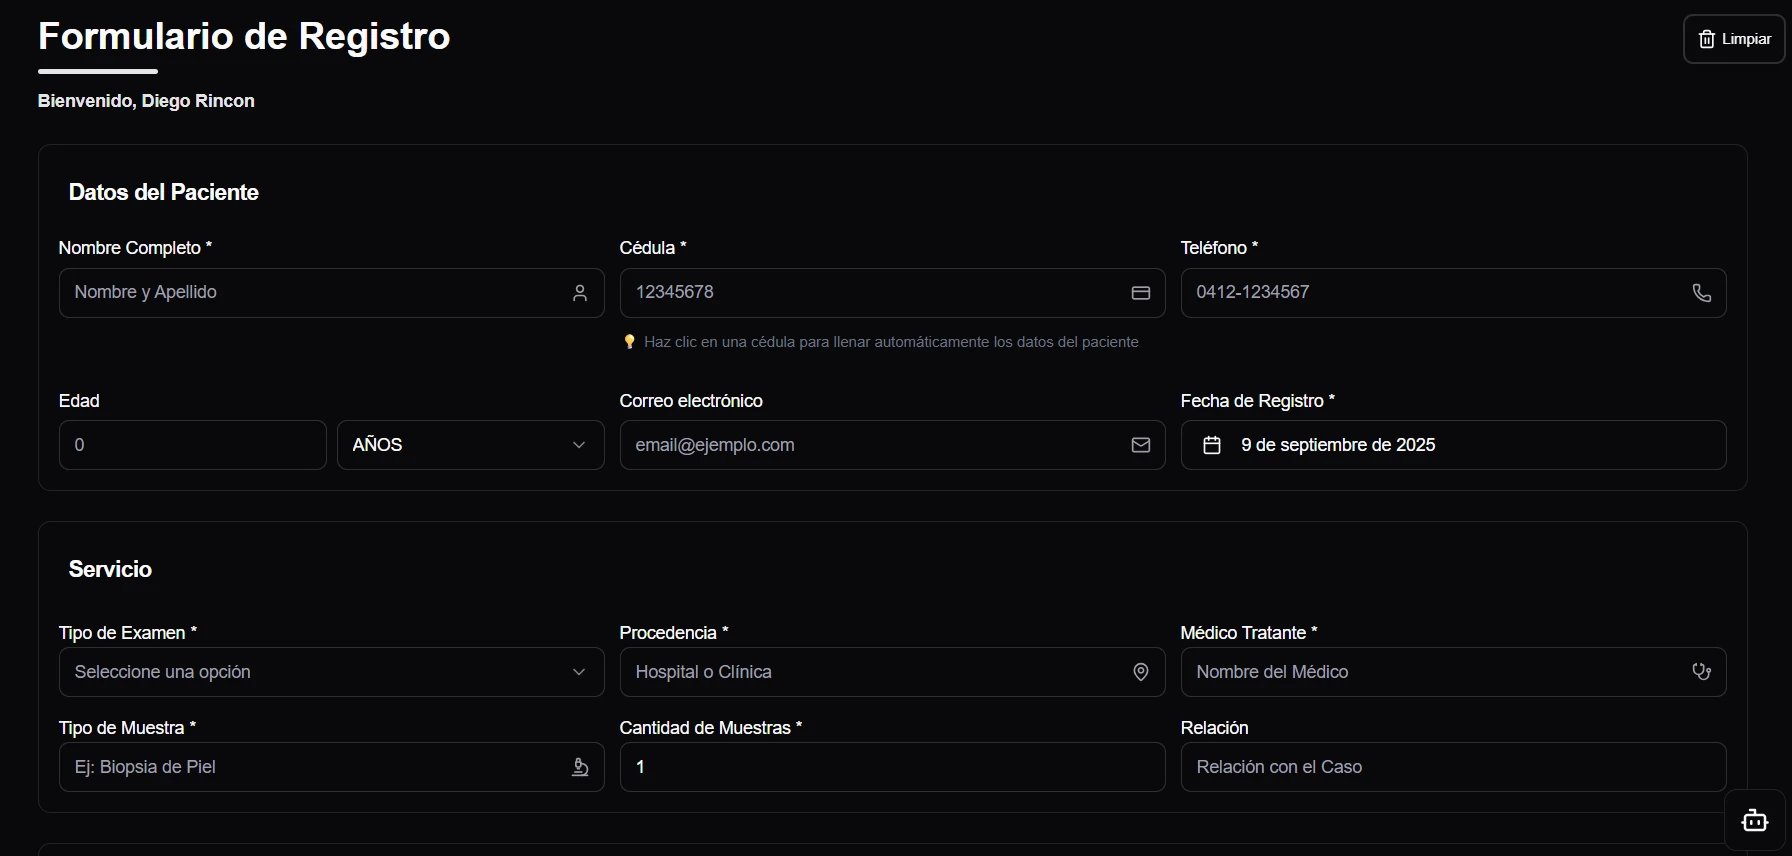Click the Relación con el Caso field
Image resolution: width=1792 pixels, height=856 pixels.
(1452, 767)
